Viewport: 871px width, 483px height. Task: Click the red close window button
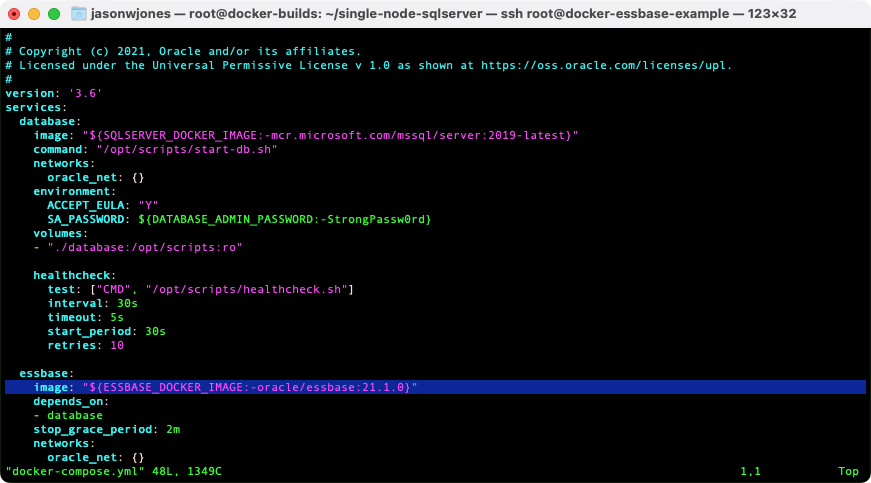pos(14,14)
